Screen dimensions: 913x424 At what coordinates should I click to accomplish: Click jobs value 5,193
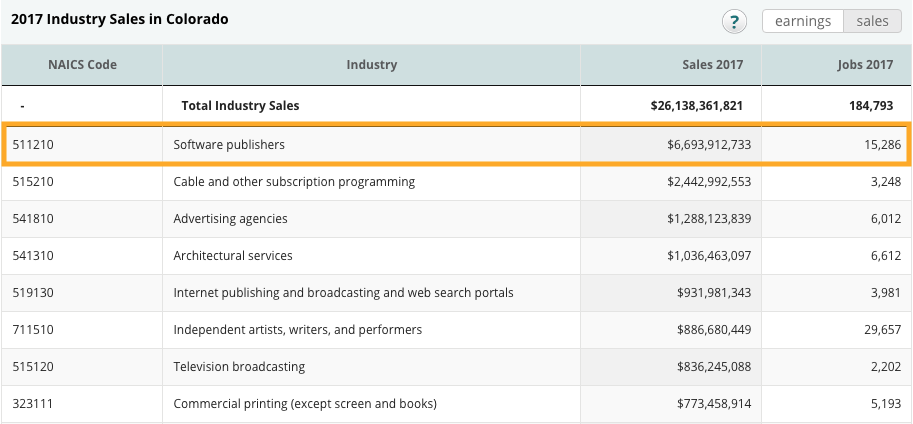tap(886, 404)
